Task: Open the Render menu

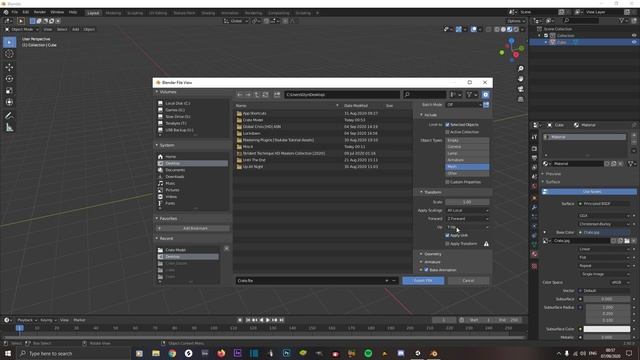Action: pyautogui.click(x=40, y=12)
